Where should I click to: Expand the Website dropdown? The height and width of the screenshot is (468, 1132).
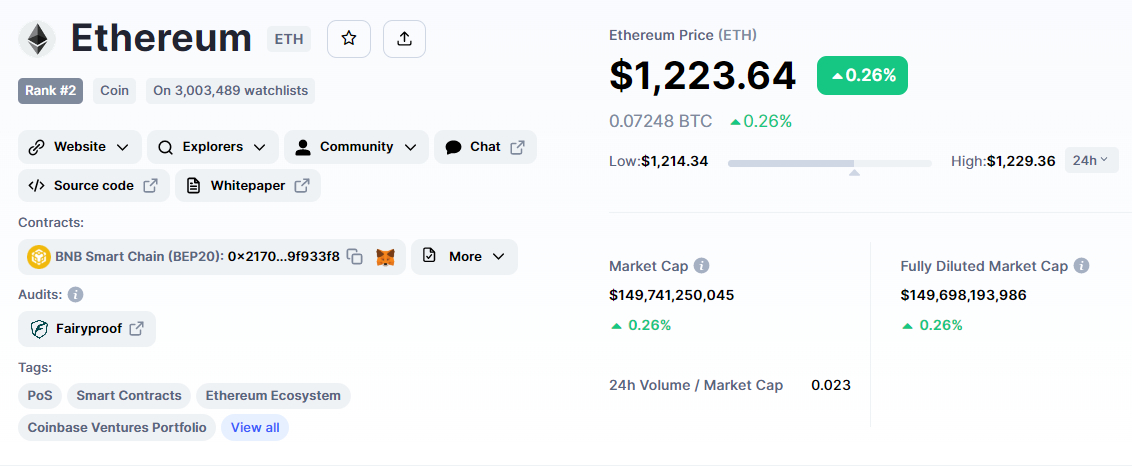123,147
